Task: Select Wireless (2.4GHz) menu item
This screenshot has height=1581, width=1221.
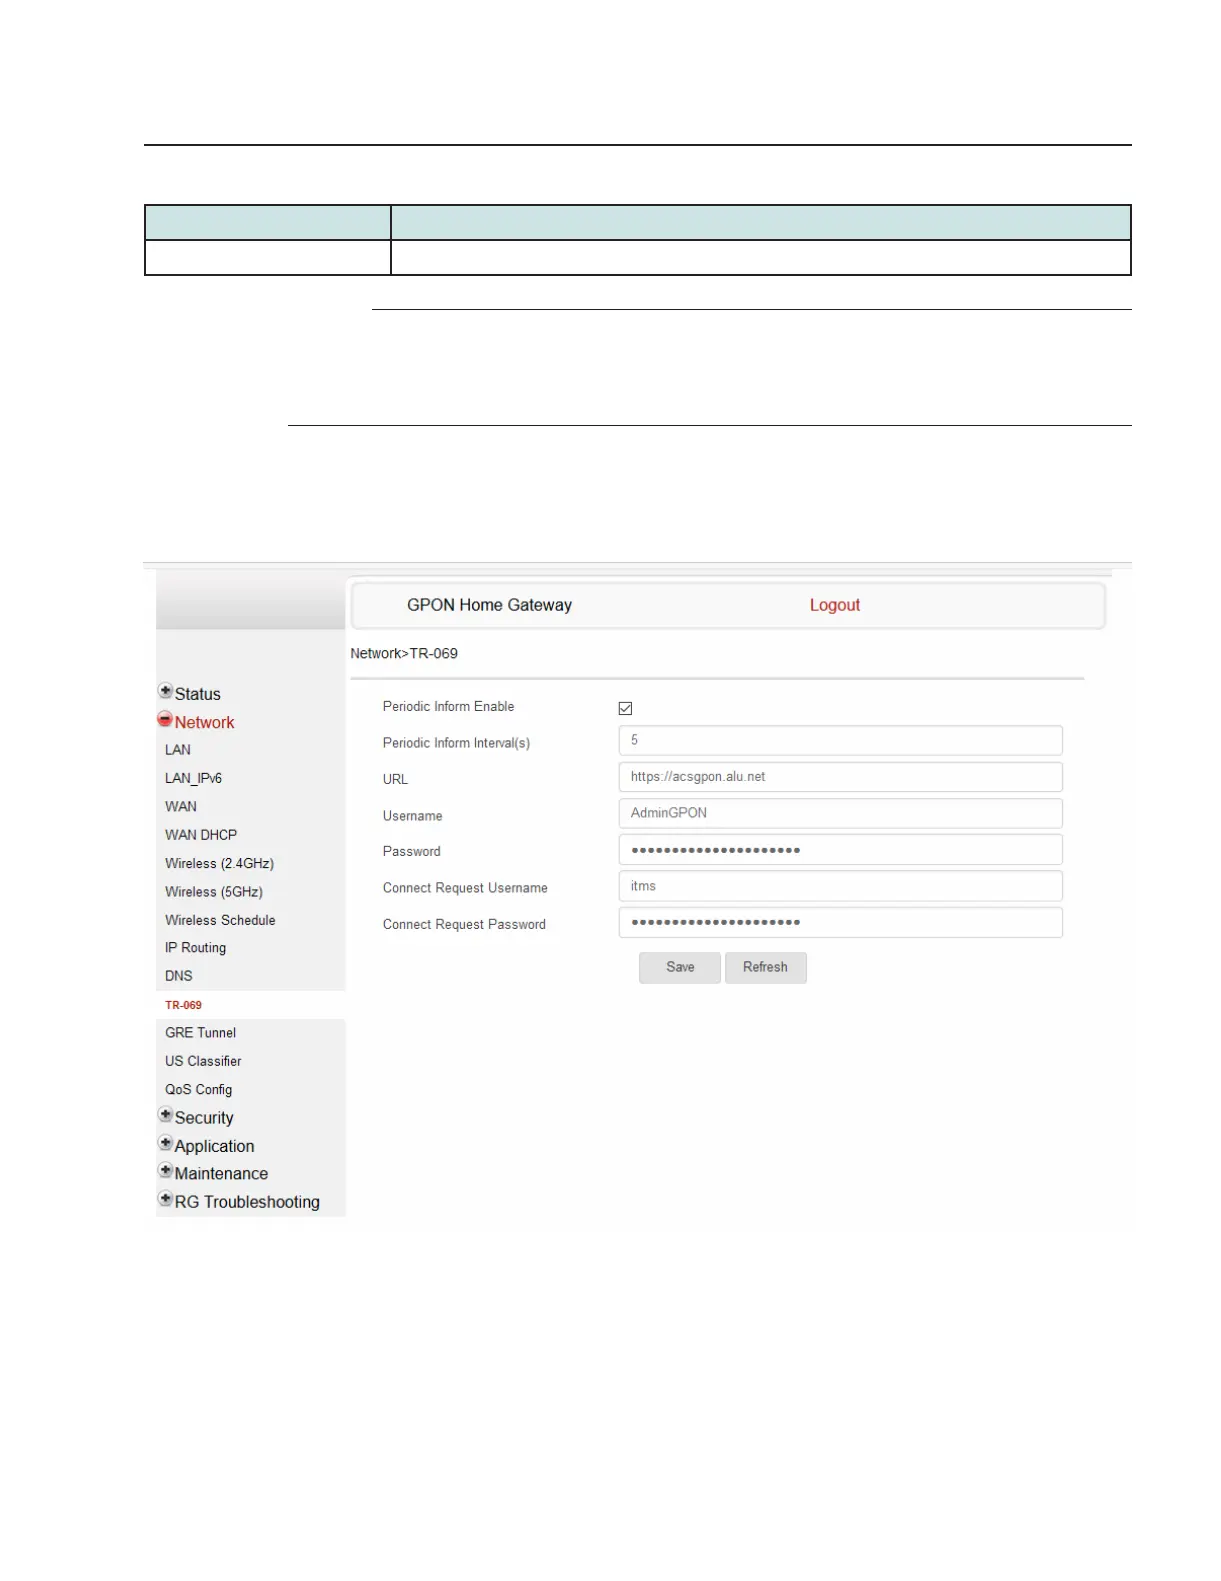Action: pos(220,863)
